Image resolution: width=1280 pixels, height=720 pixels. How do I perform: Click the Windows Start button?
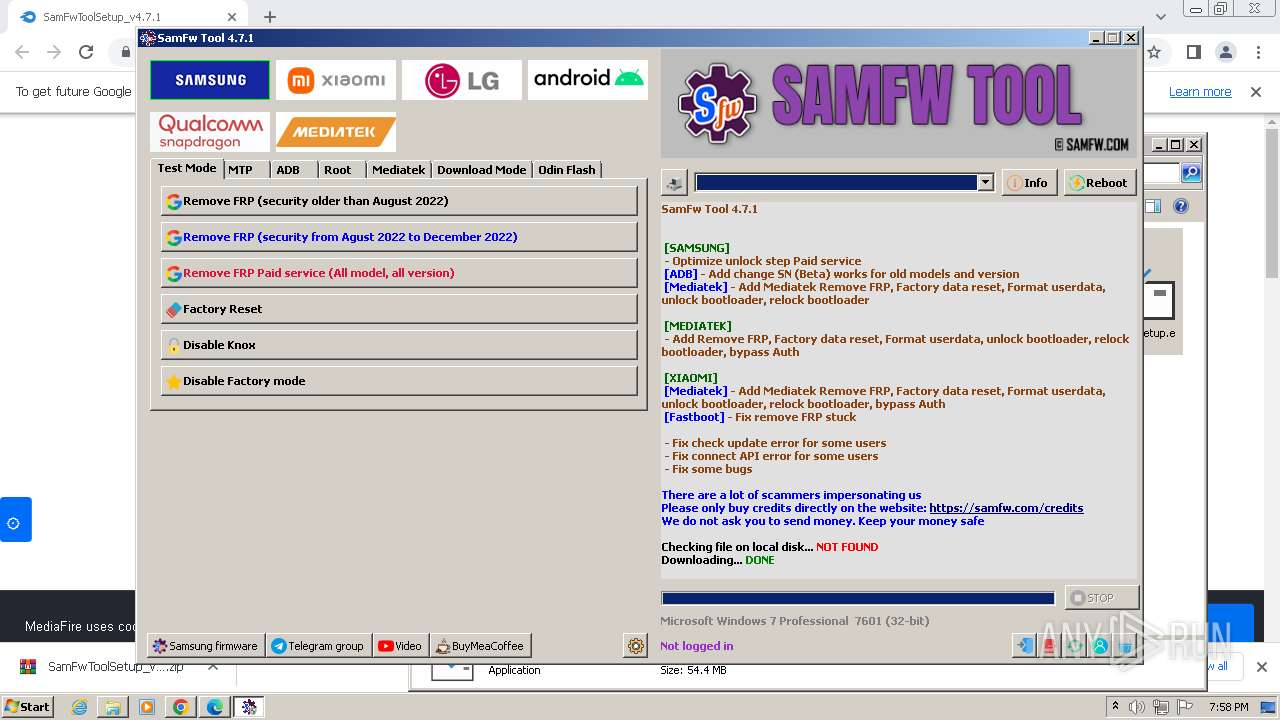point(28,707)
